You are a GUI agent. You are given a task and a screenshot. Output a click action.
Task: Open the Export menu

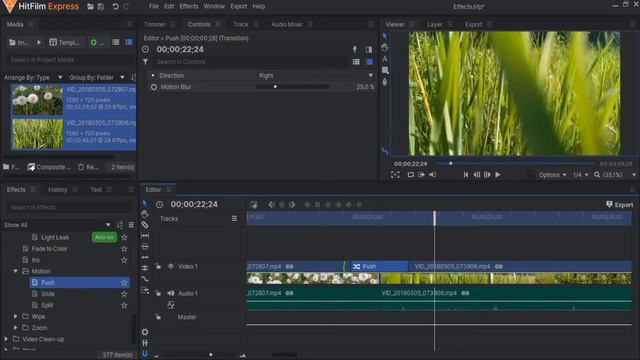click(x=238, y=6)
